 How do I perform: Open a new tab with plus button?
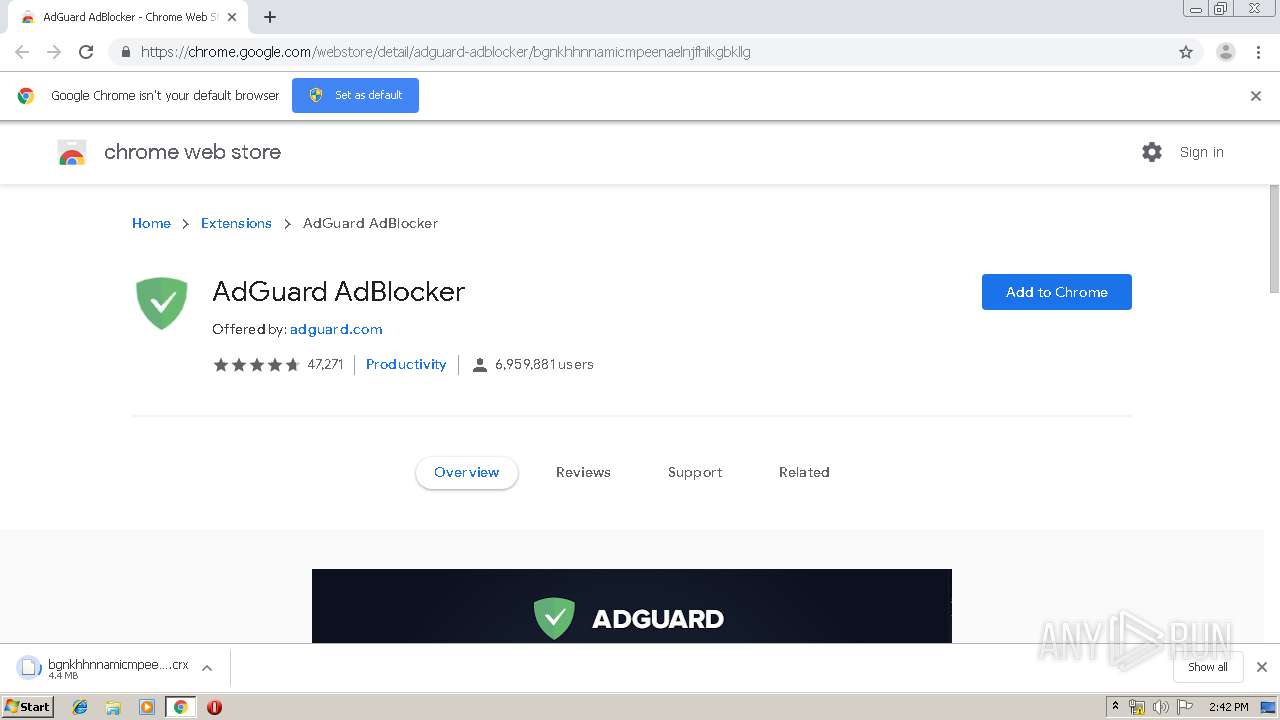pyautogui.click(x=270, y=17)
